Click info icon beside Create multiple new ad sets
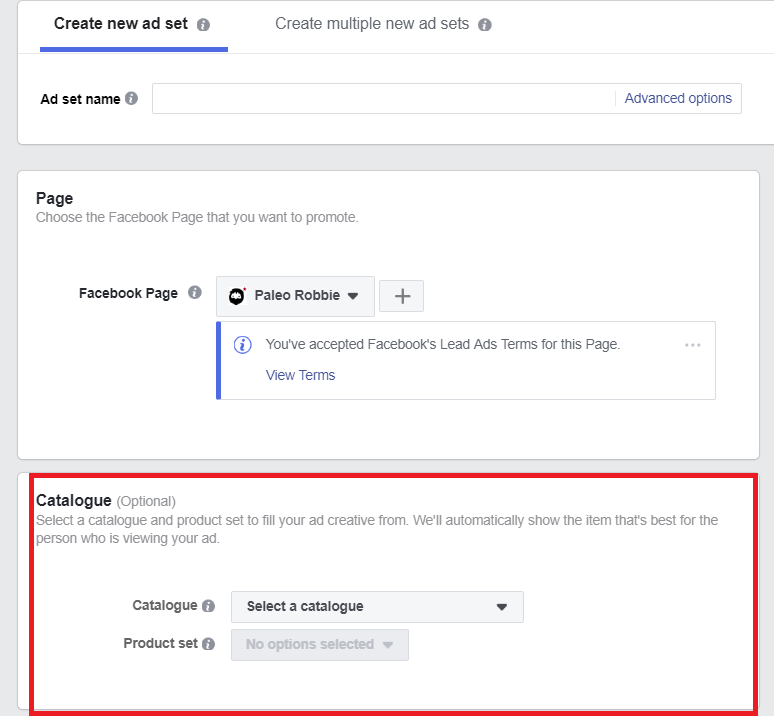Image resolution: width=774 pixels, height=716 pixels. tap(485, 25)
